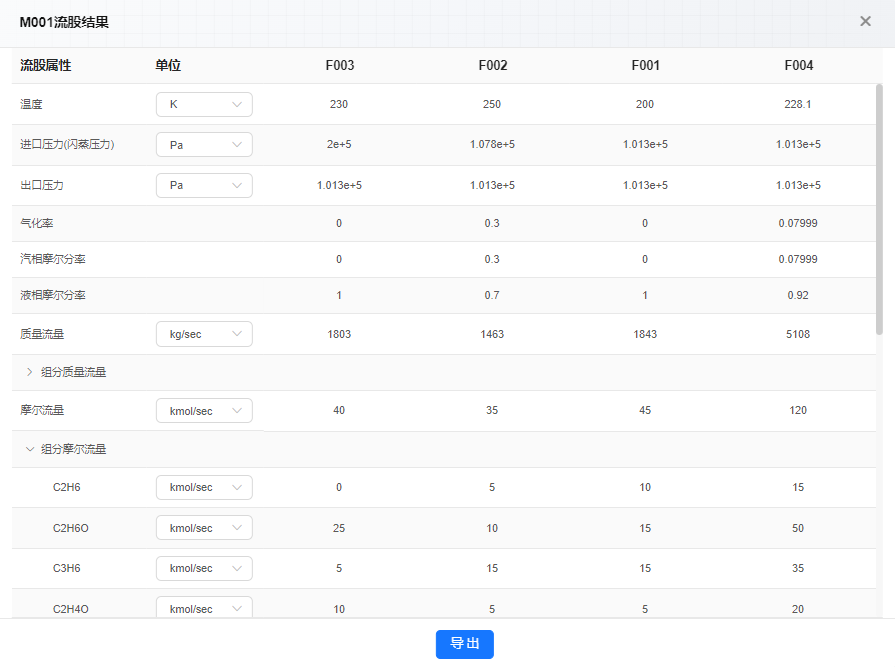895x667 pixels.
Task: Select the F004 column header
Action: tap(799, 66)
